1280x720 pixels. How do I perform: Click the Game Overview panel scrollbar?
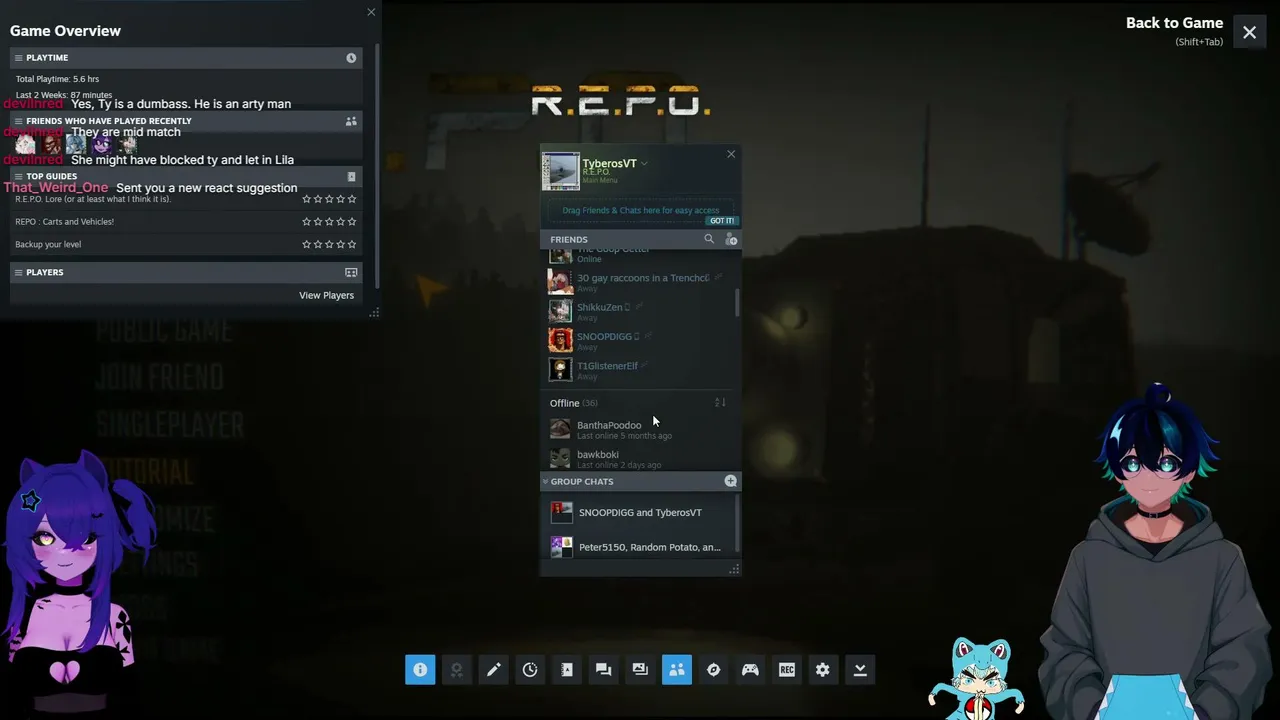pos(377,165)
